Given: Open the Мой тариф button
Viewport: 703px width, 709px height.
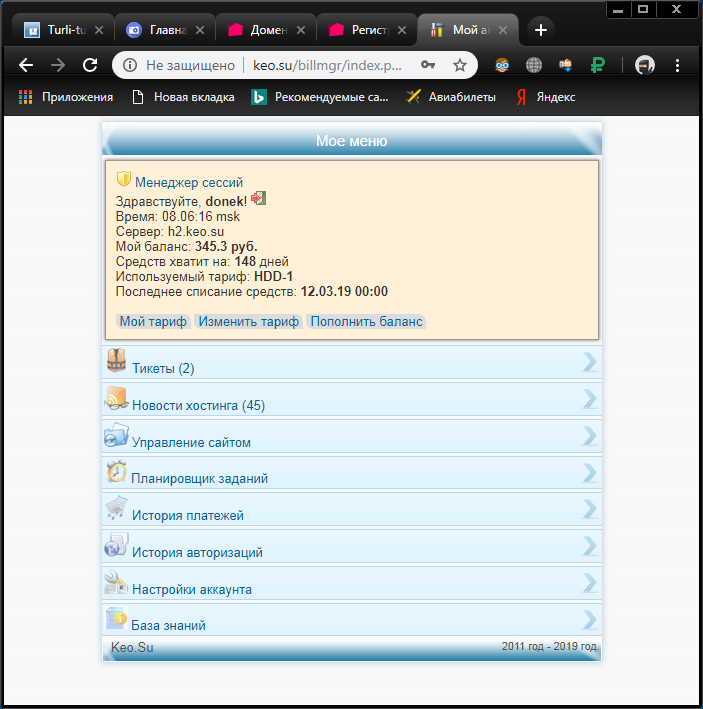Looking at the screenshot, I should 154,322.
